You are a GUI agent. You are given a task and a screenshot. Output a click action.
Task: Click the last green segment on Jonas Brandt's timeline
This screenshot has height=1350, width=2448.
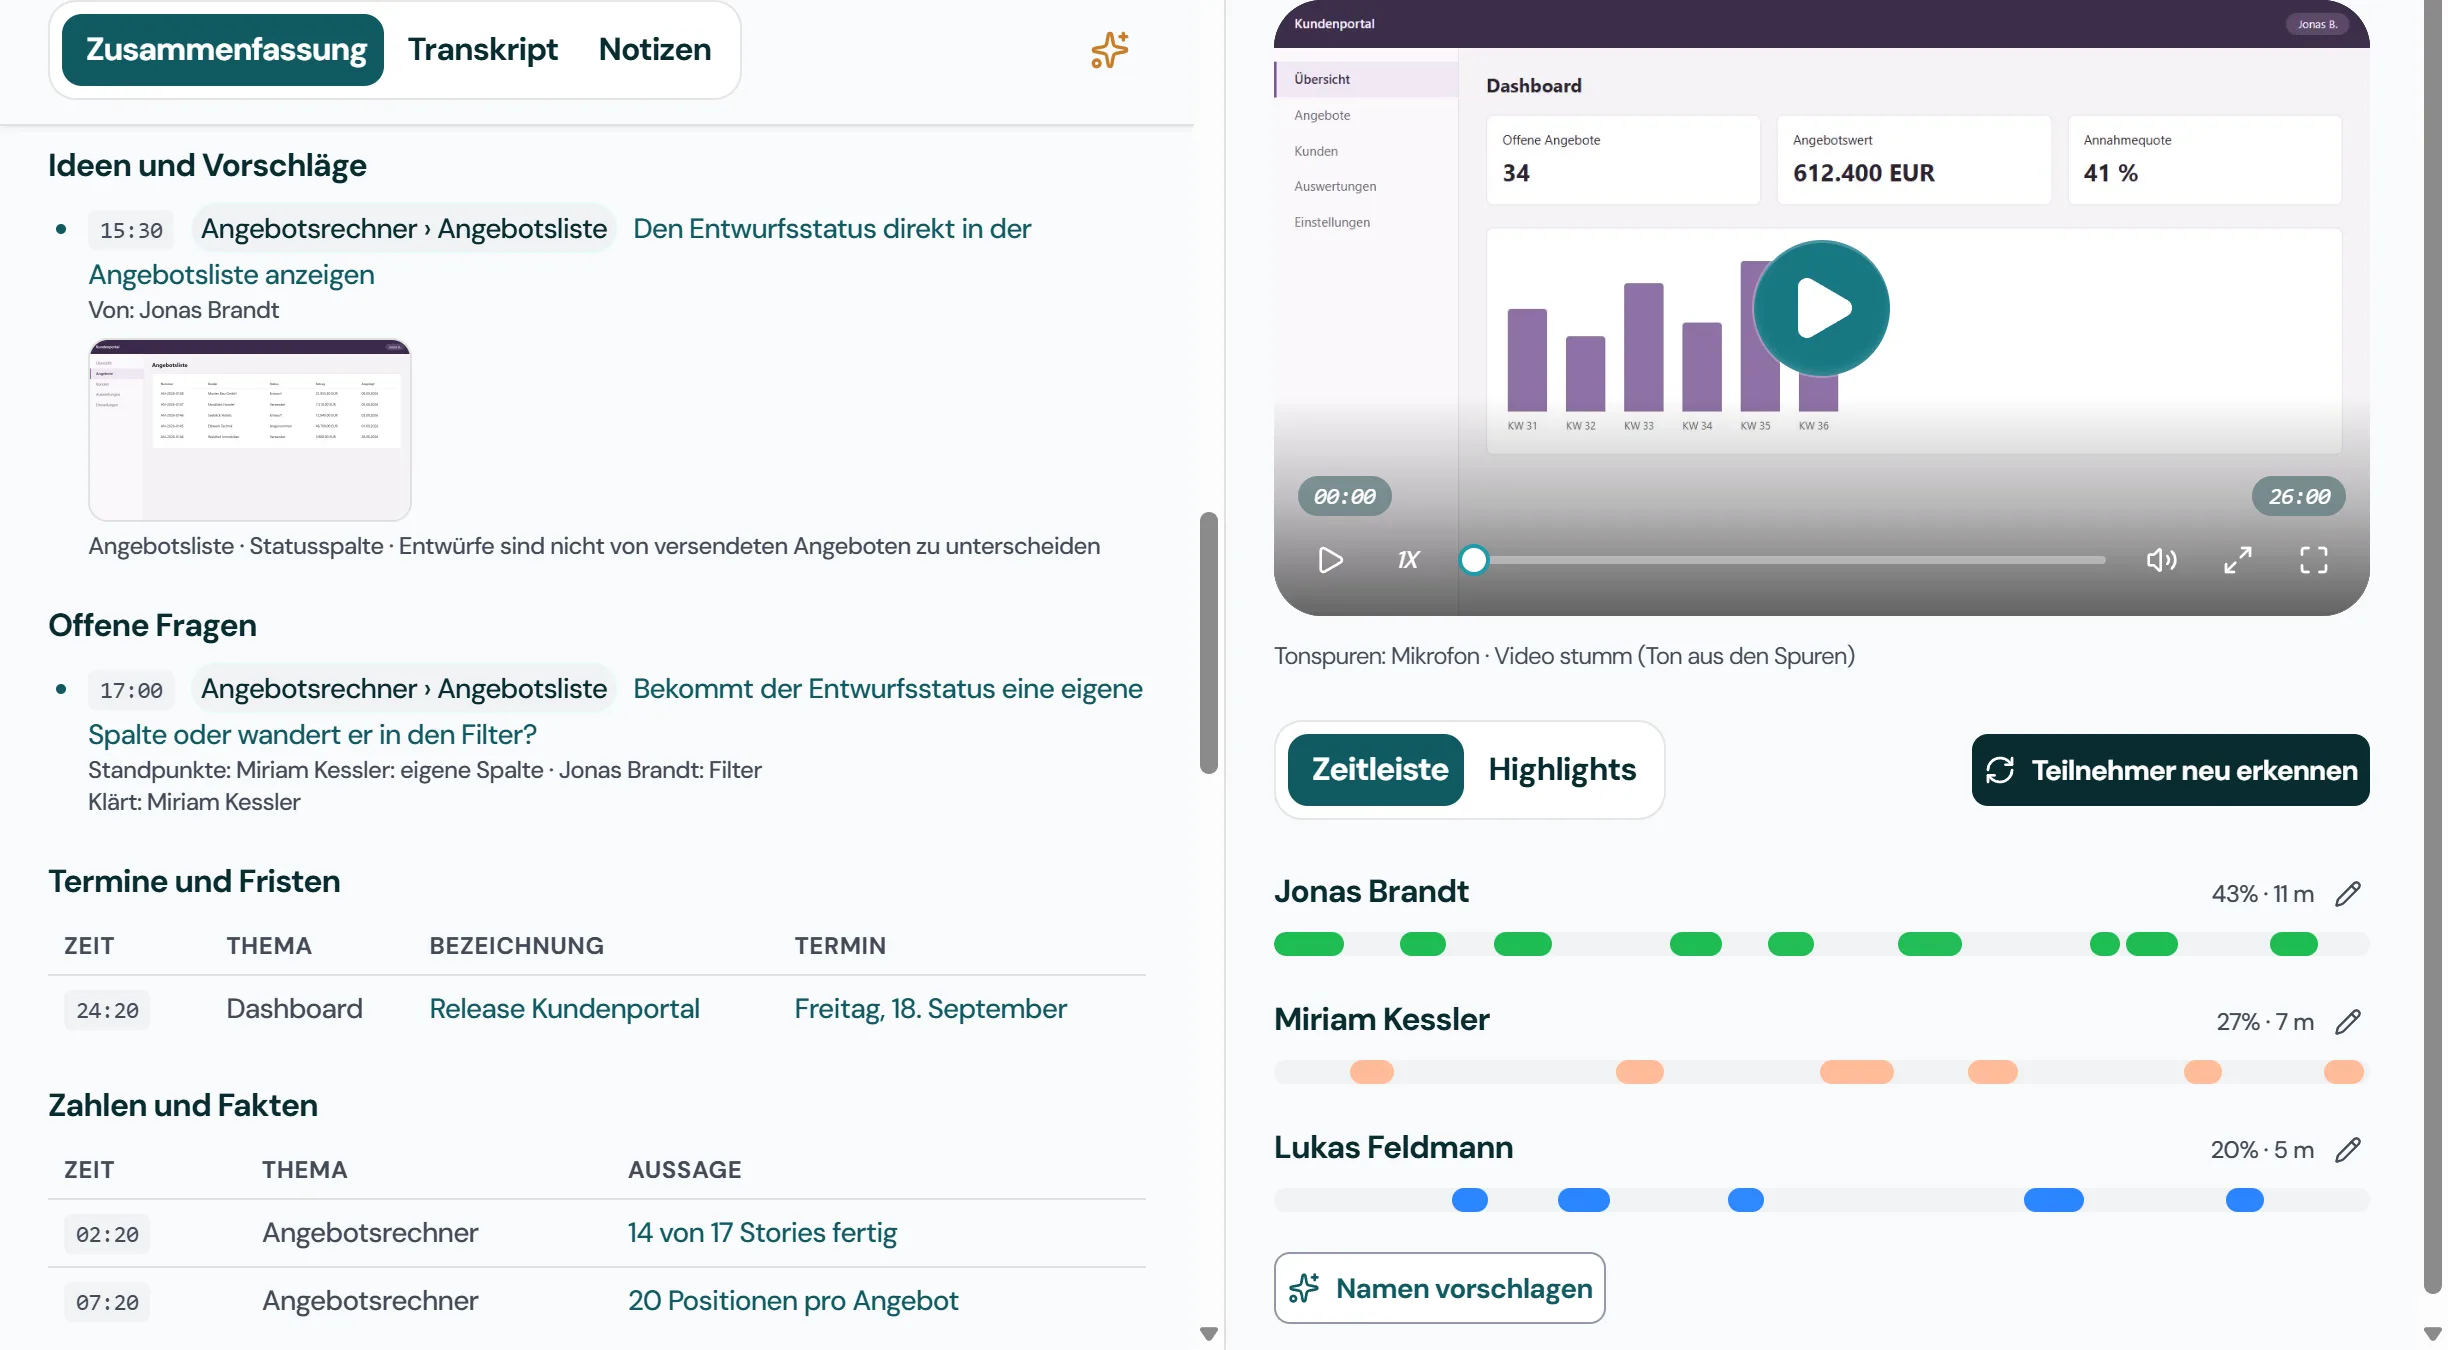(2294, 944)
